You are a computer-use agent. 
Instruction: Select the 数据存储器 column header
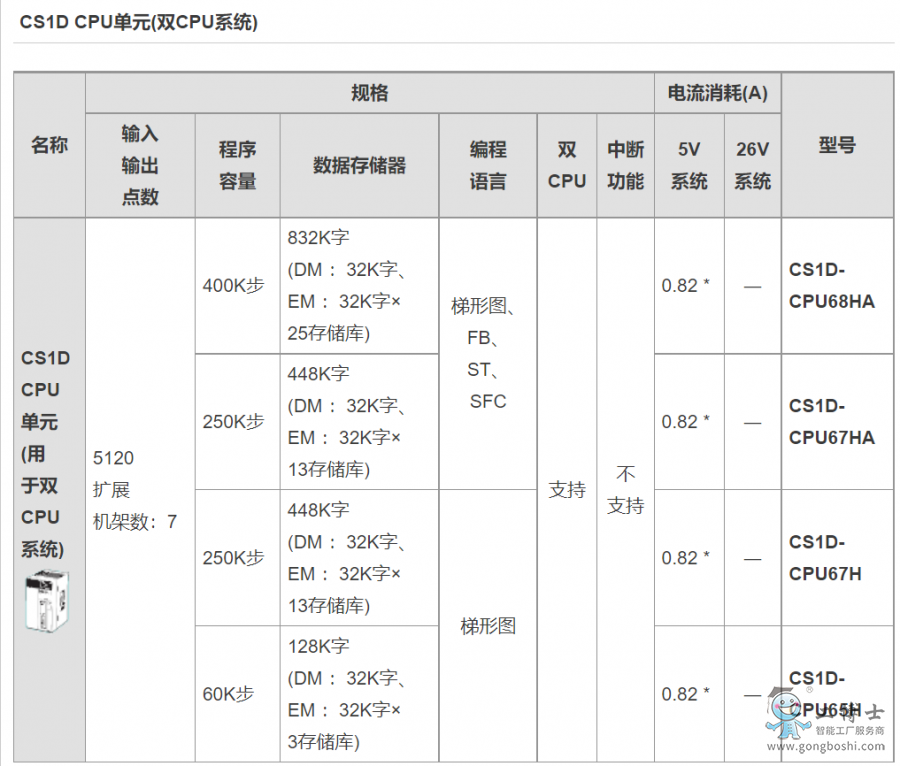click(359, 165)
